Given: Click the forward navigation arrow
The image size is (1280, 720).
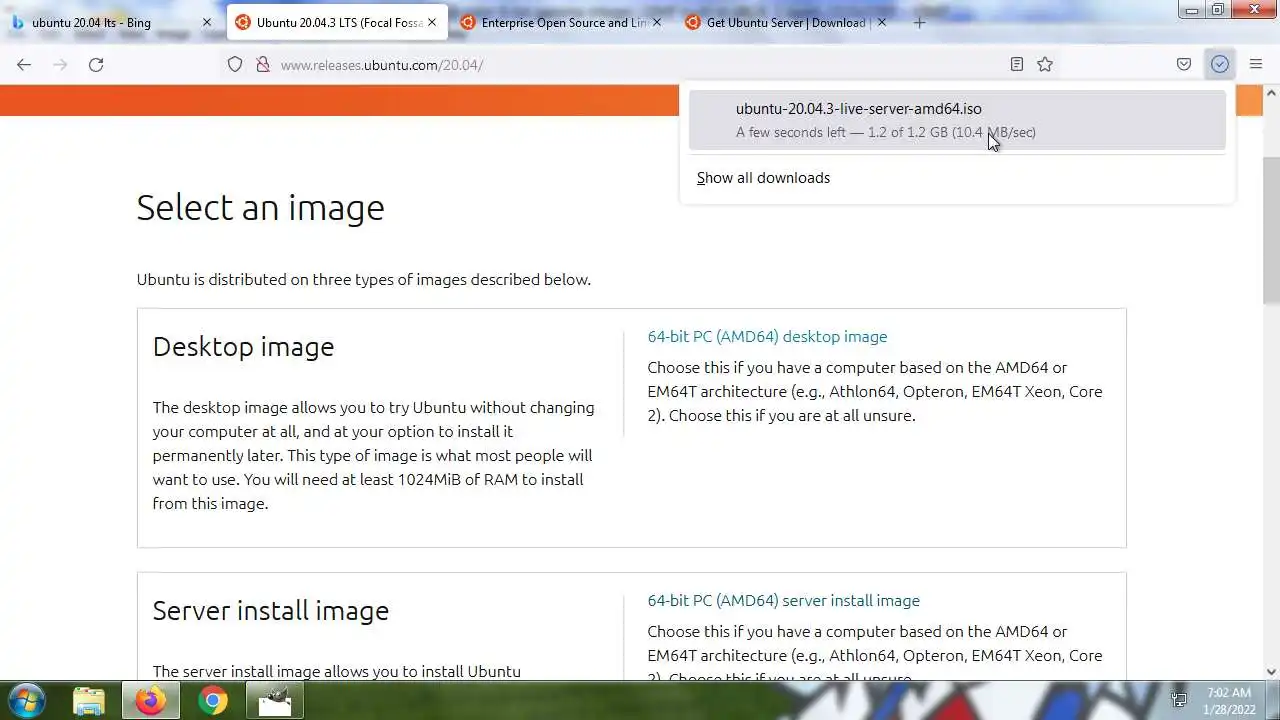Looking at the screenshot, I should coord(60,64).
